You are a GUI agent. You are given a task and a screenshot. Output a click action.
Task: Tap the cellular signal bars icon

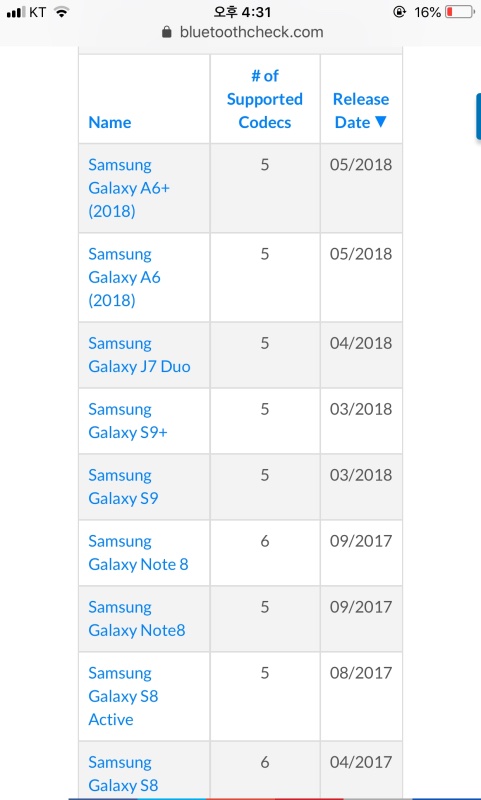pyautogui.click(x=16, y=12)
